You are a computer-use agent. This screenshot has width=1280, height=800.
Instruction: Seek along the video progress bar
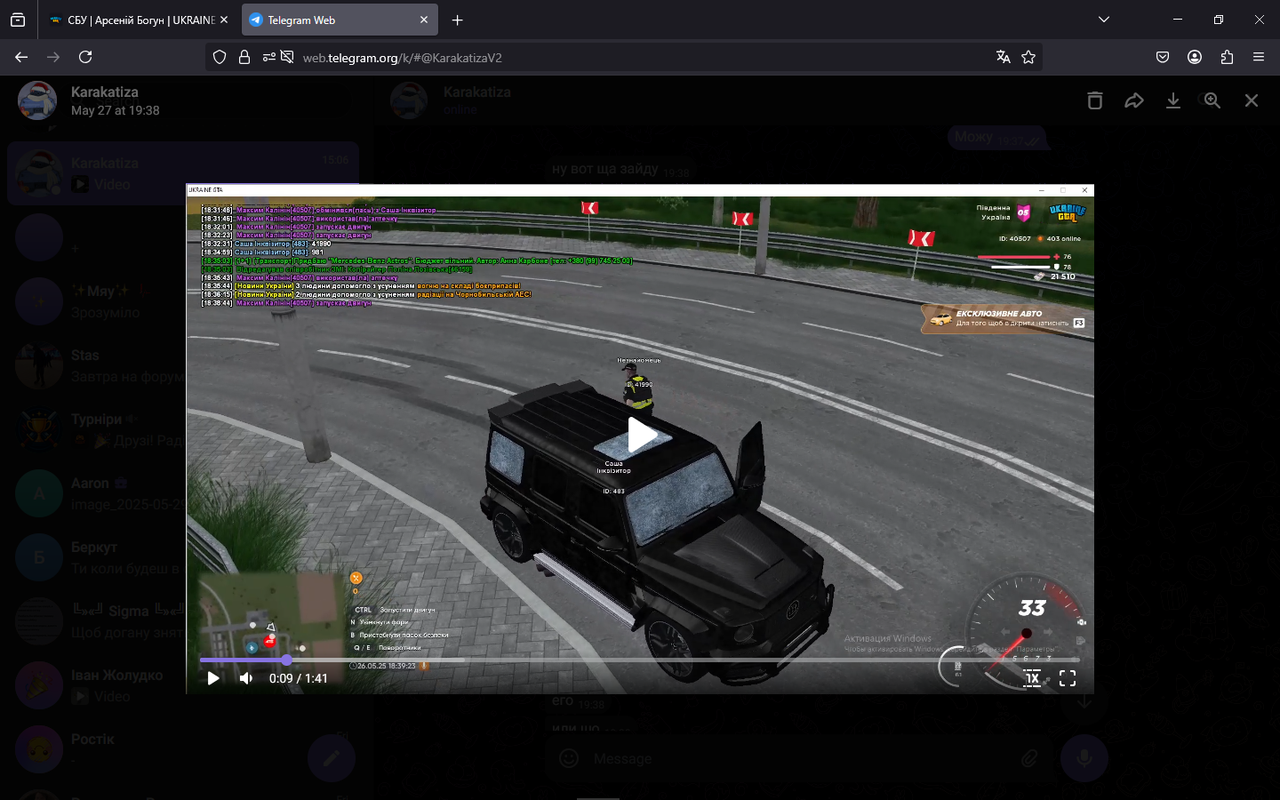click(x=639, y=660)
